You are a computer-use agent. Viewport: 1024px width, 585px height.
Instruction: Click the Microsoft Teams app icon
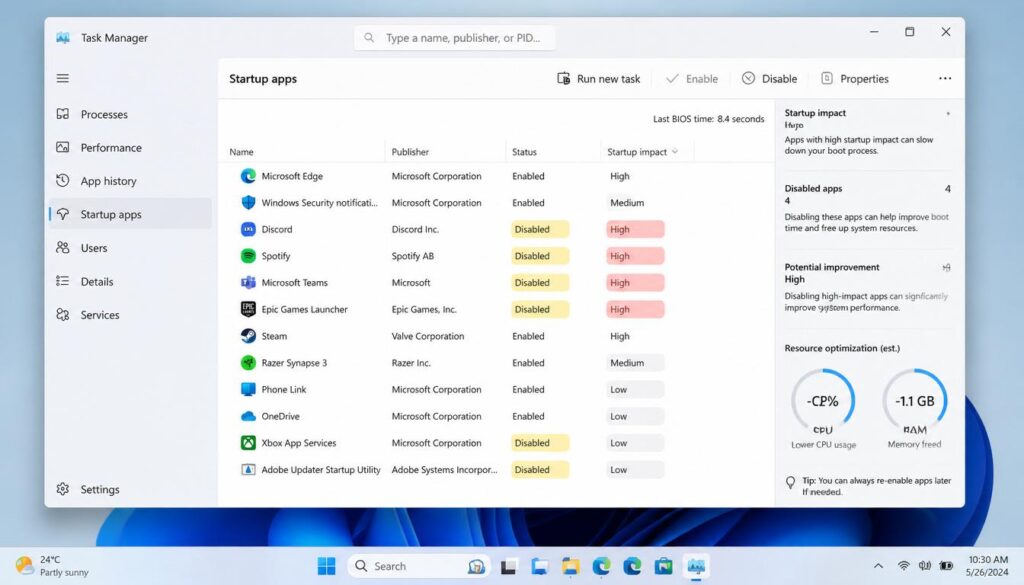point(248,283)
